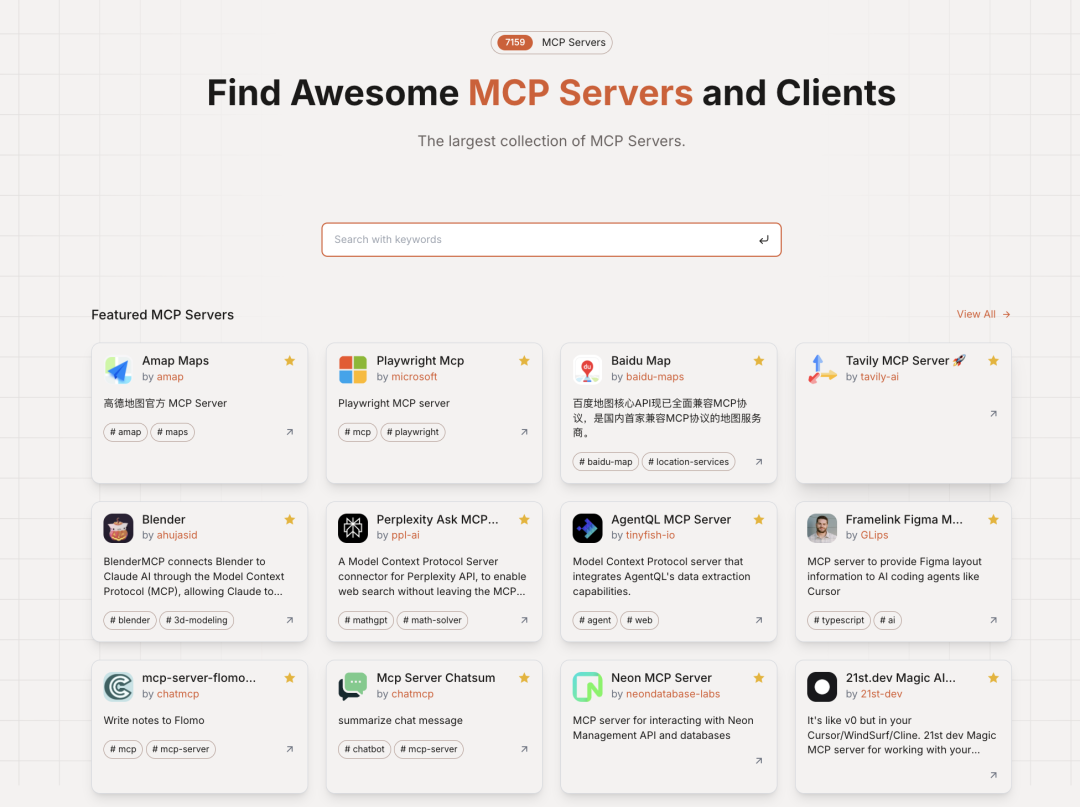Click the star on AgentQL MCP Server card
Viewport: 1080px width, 807px height.
(759, 520)
